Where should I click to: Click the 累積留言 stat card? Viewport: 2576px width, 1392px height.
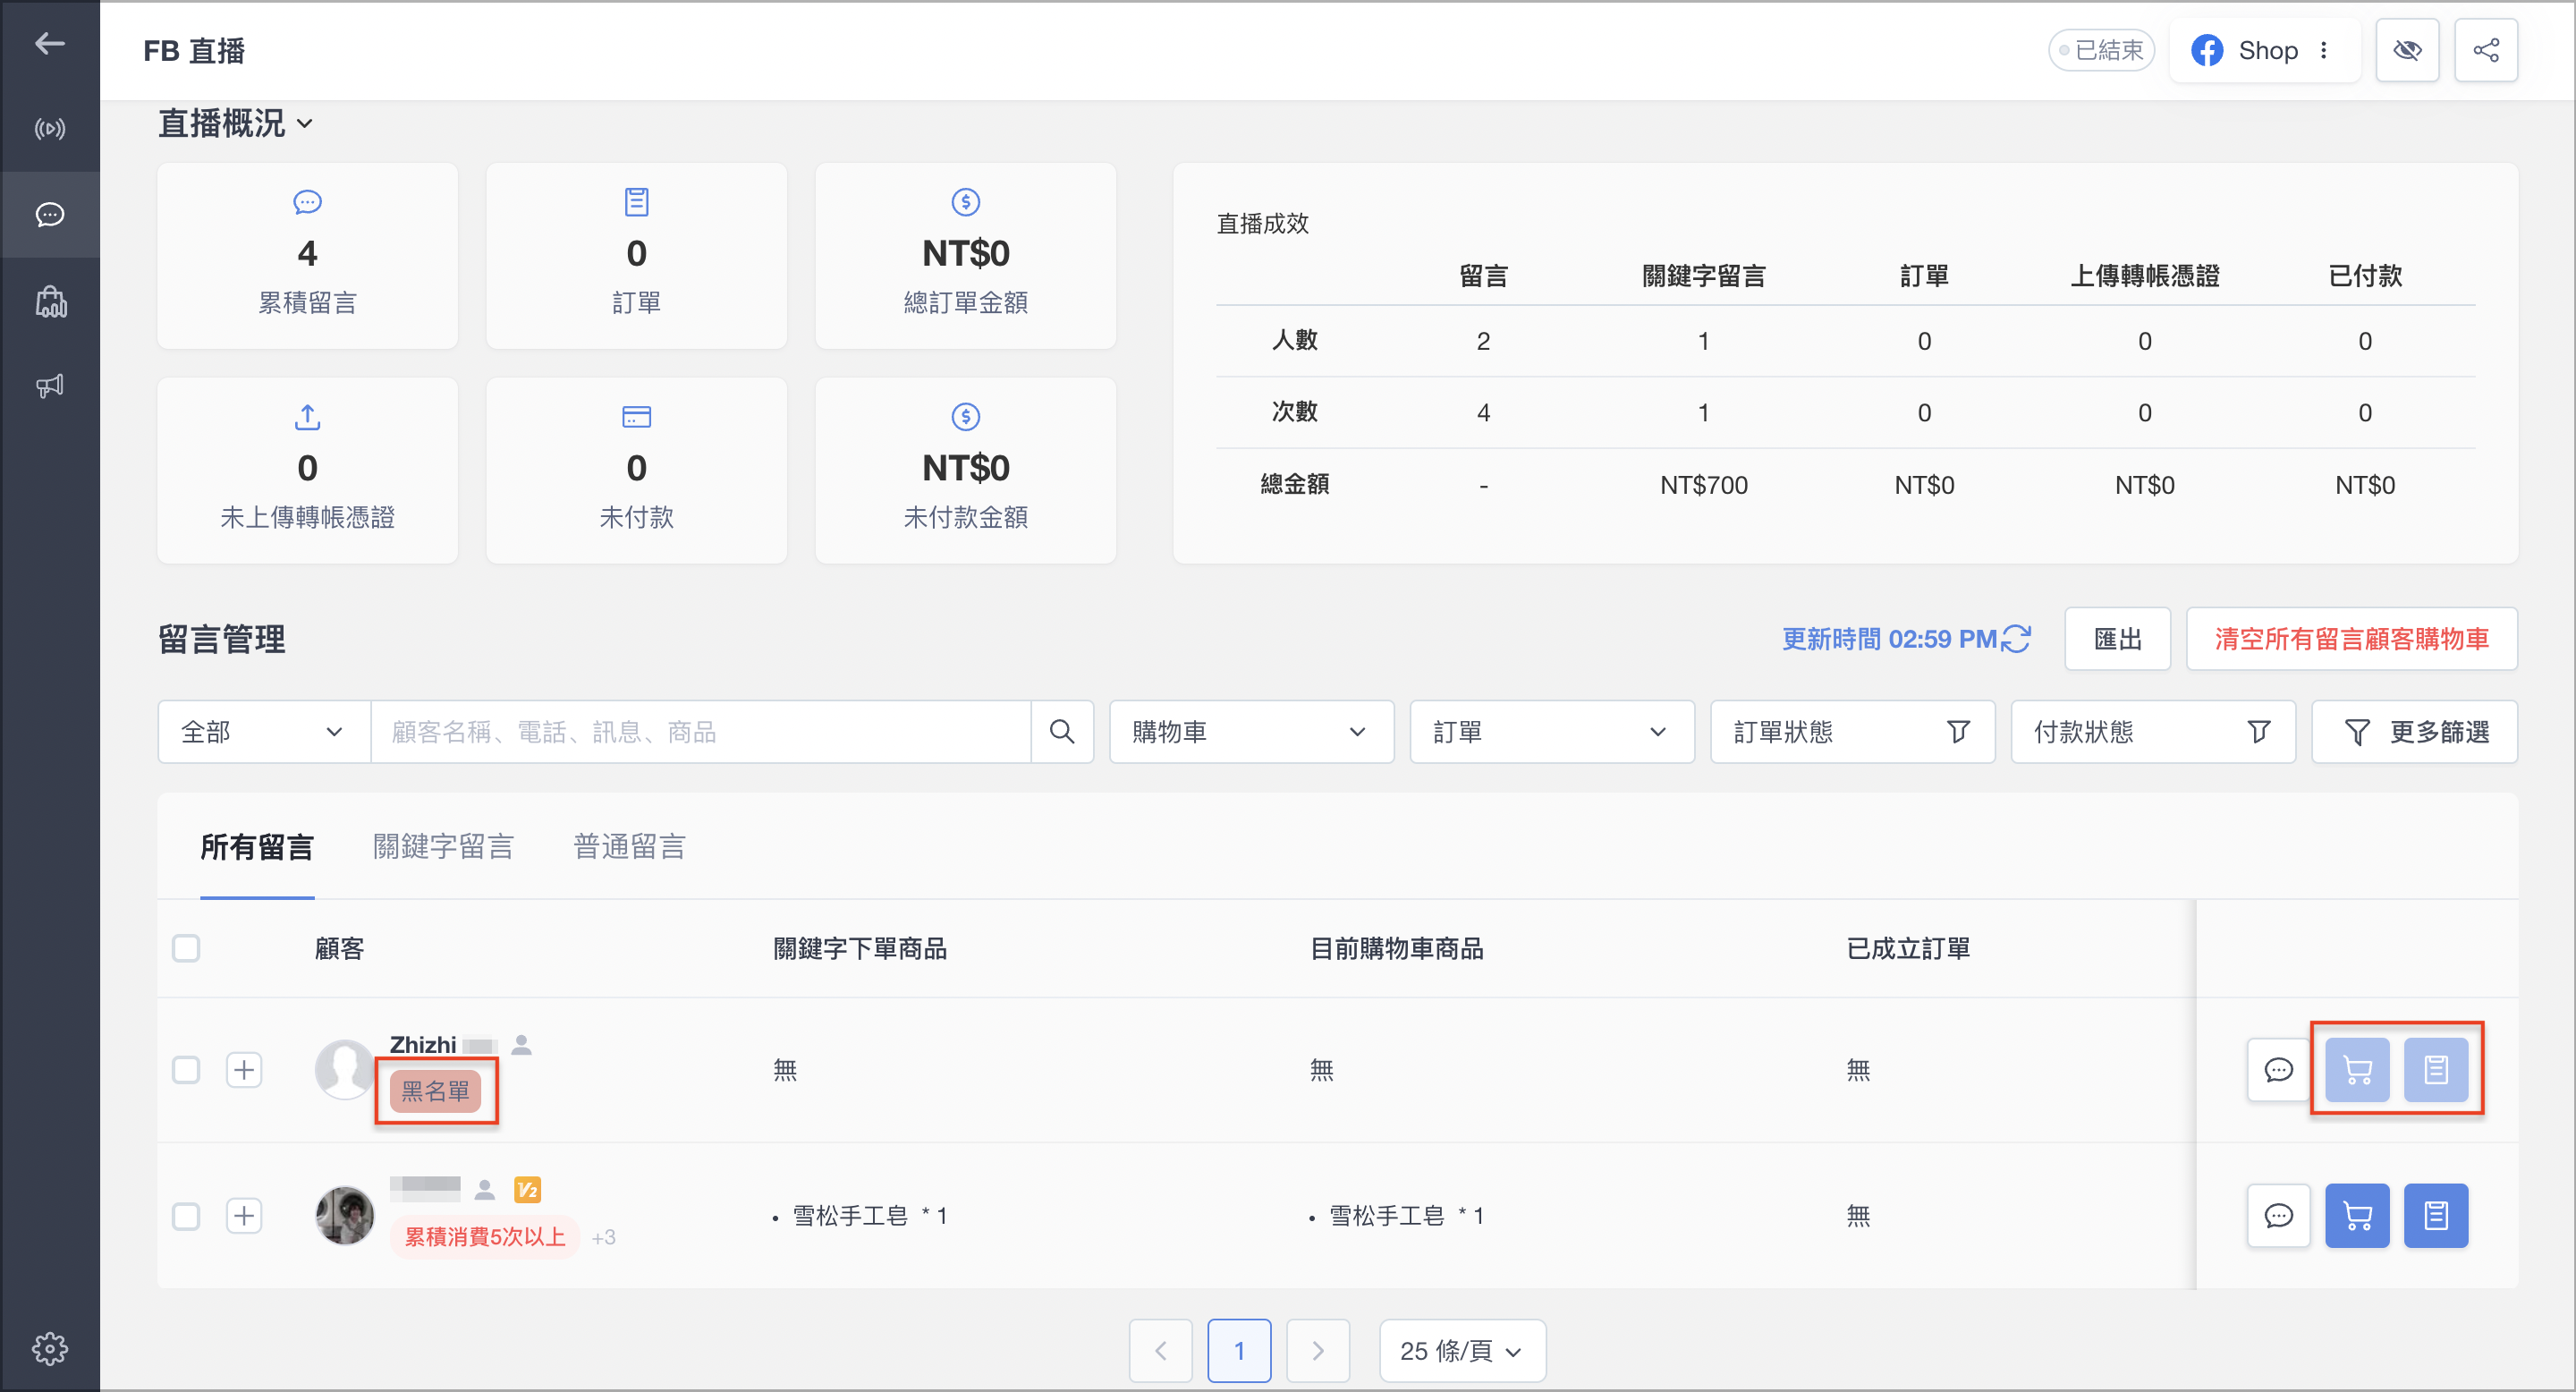tap(307, 255)
